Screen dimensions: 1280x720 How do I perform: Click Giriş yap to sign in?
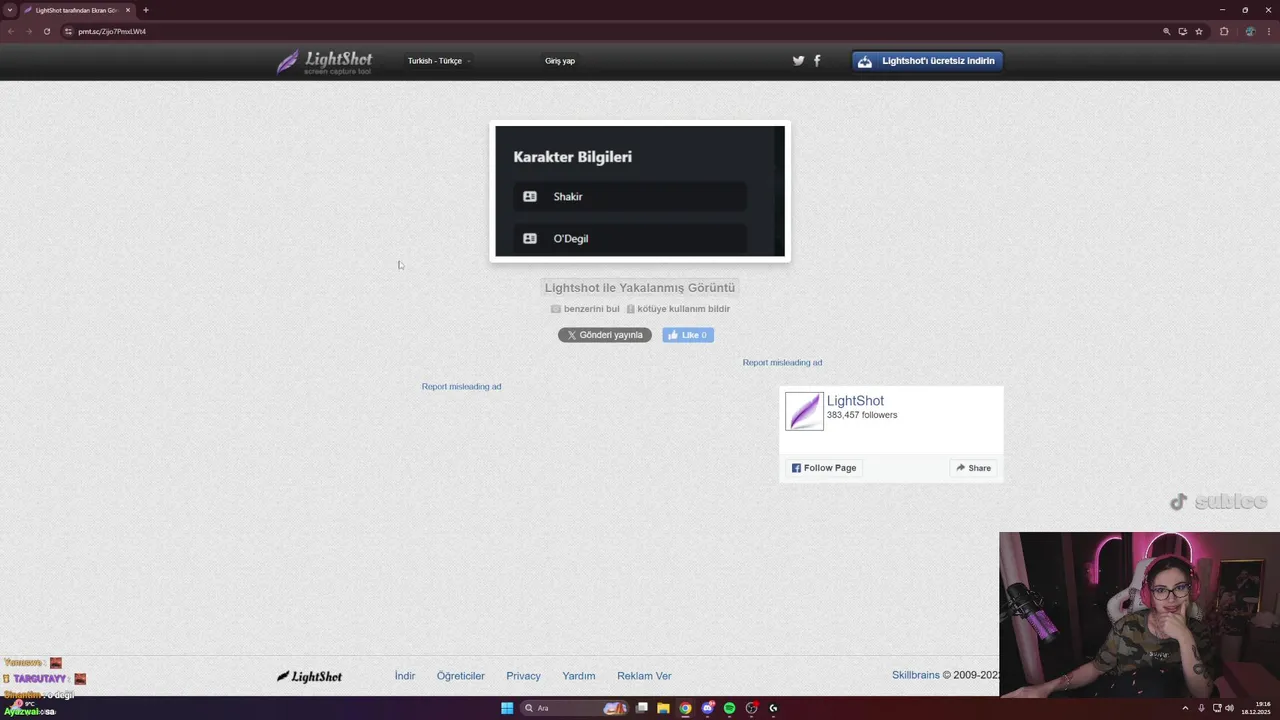click(560, 61)
